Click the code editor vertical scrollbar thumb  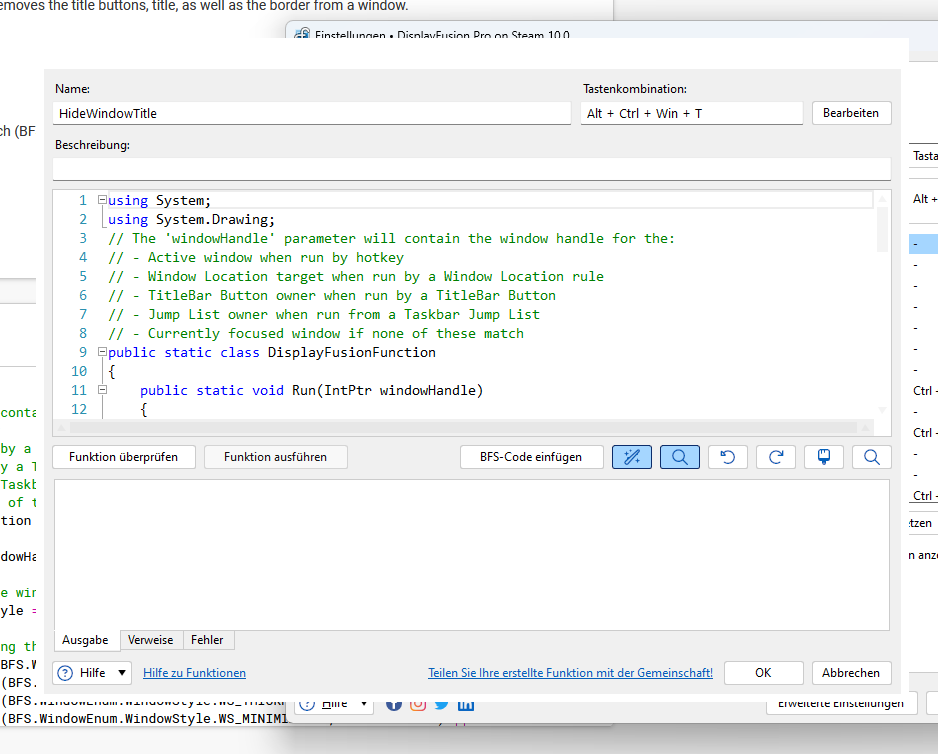point(882,230)
